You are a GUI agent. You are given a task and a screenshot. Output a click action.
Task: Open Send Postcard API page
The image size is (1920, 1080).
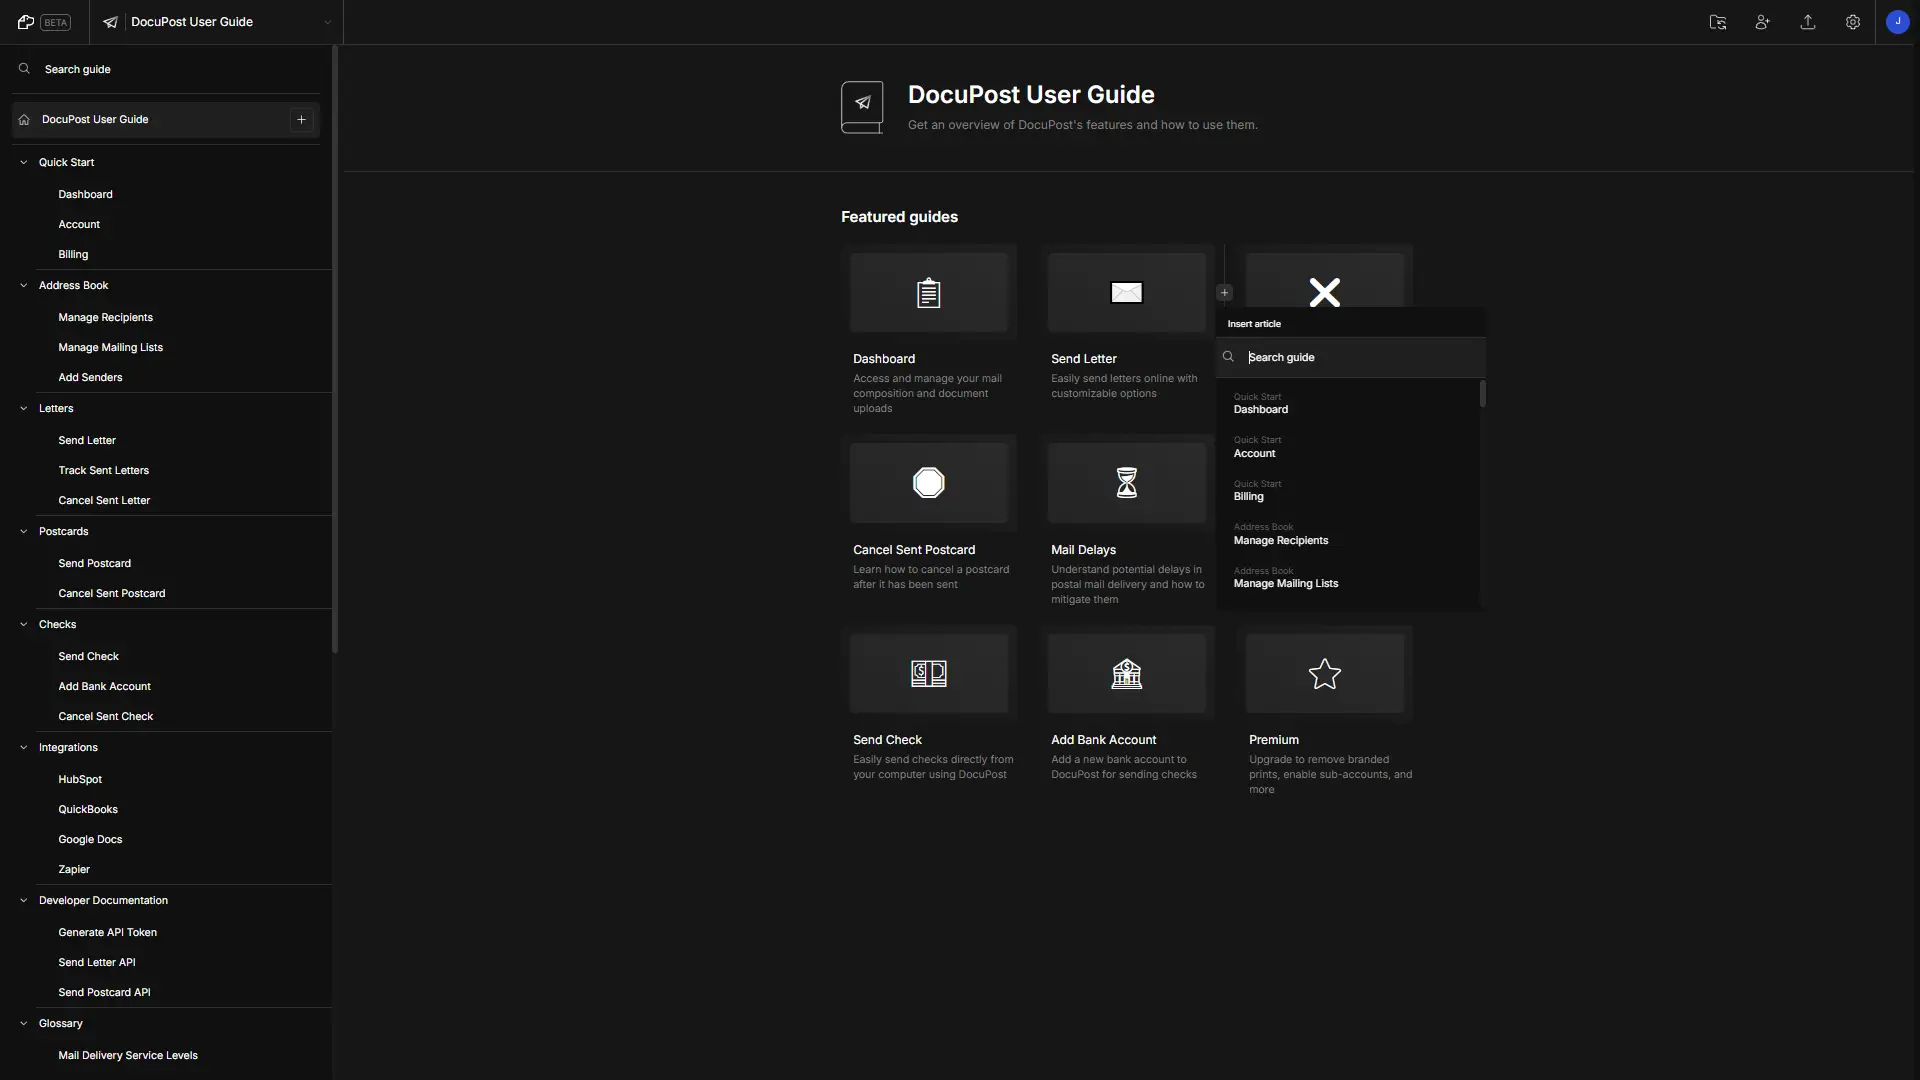click(x=104, y=992)
